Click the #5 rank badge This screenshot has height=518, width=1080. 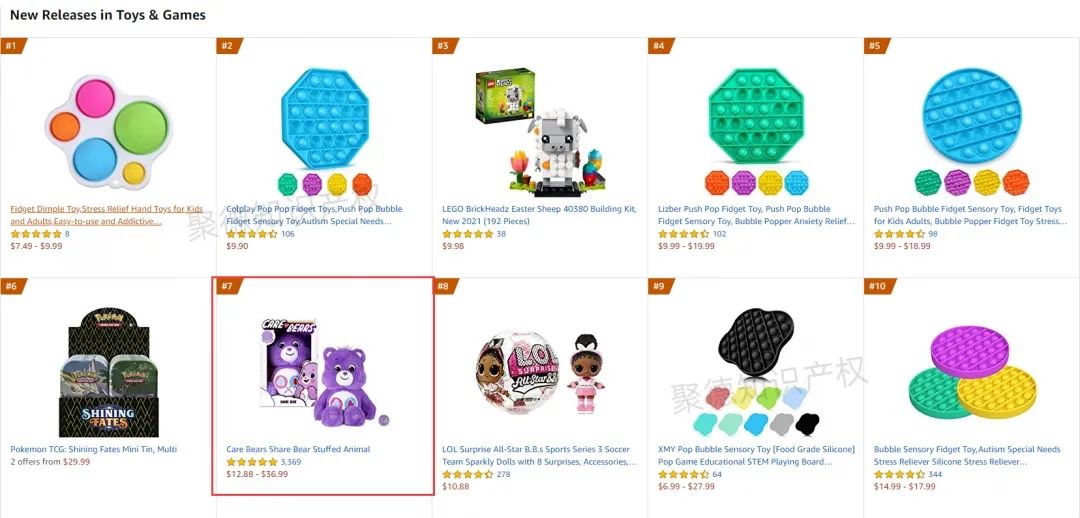coord(876,46)
